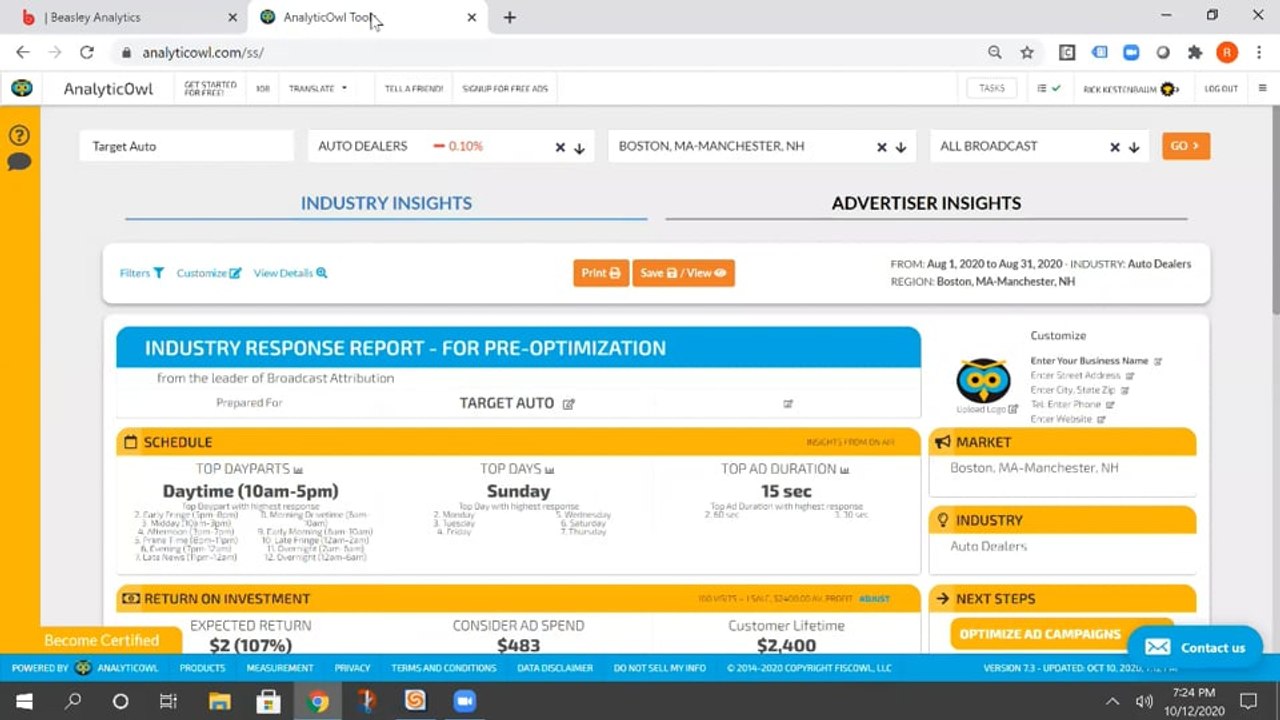Click the orange Print button

[x=600, y=273]
